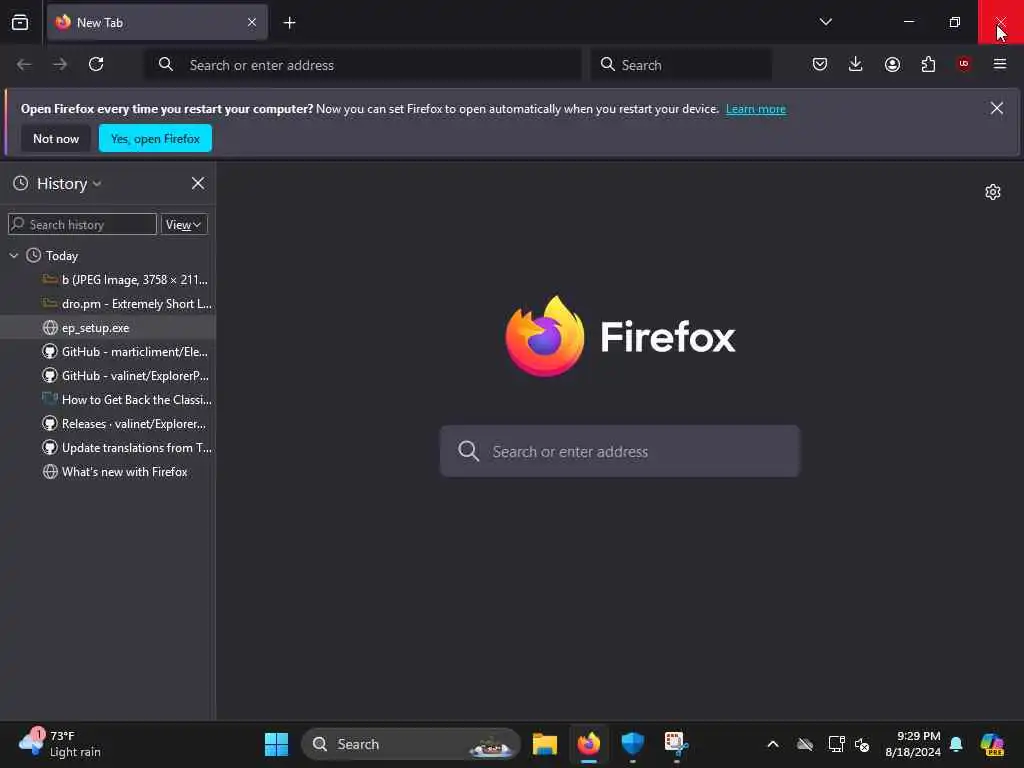
Task: Select the New Tab tab
Action: (157, 22)
